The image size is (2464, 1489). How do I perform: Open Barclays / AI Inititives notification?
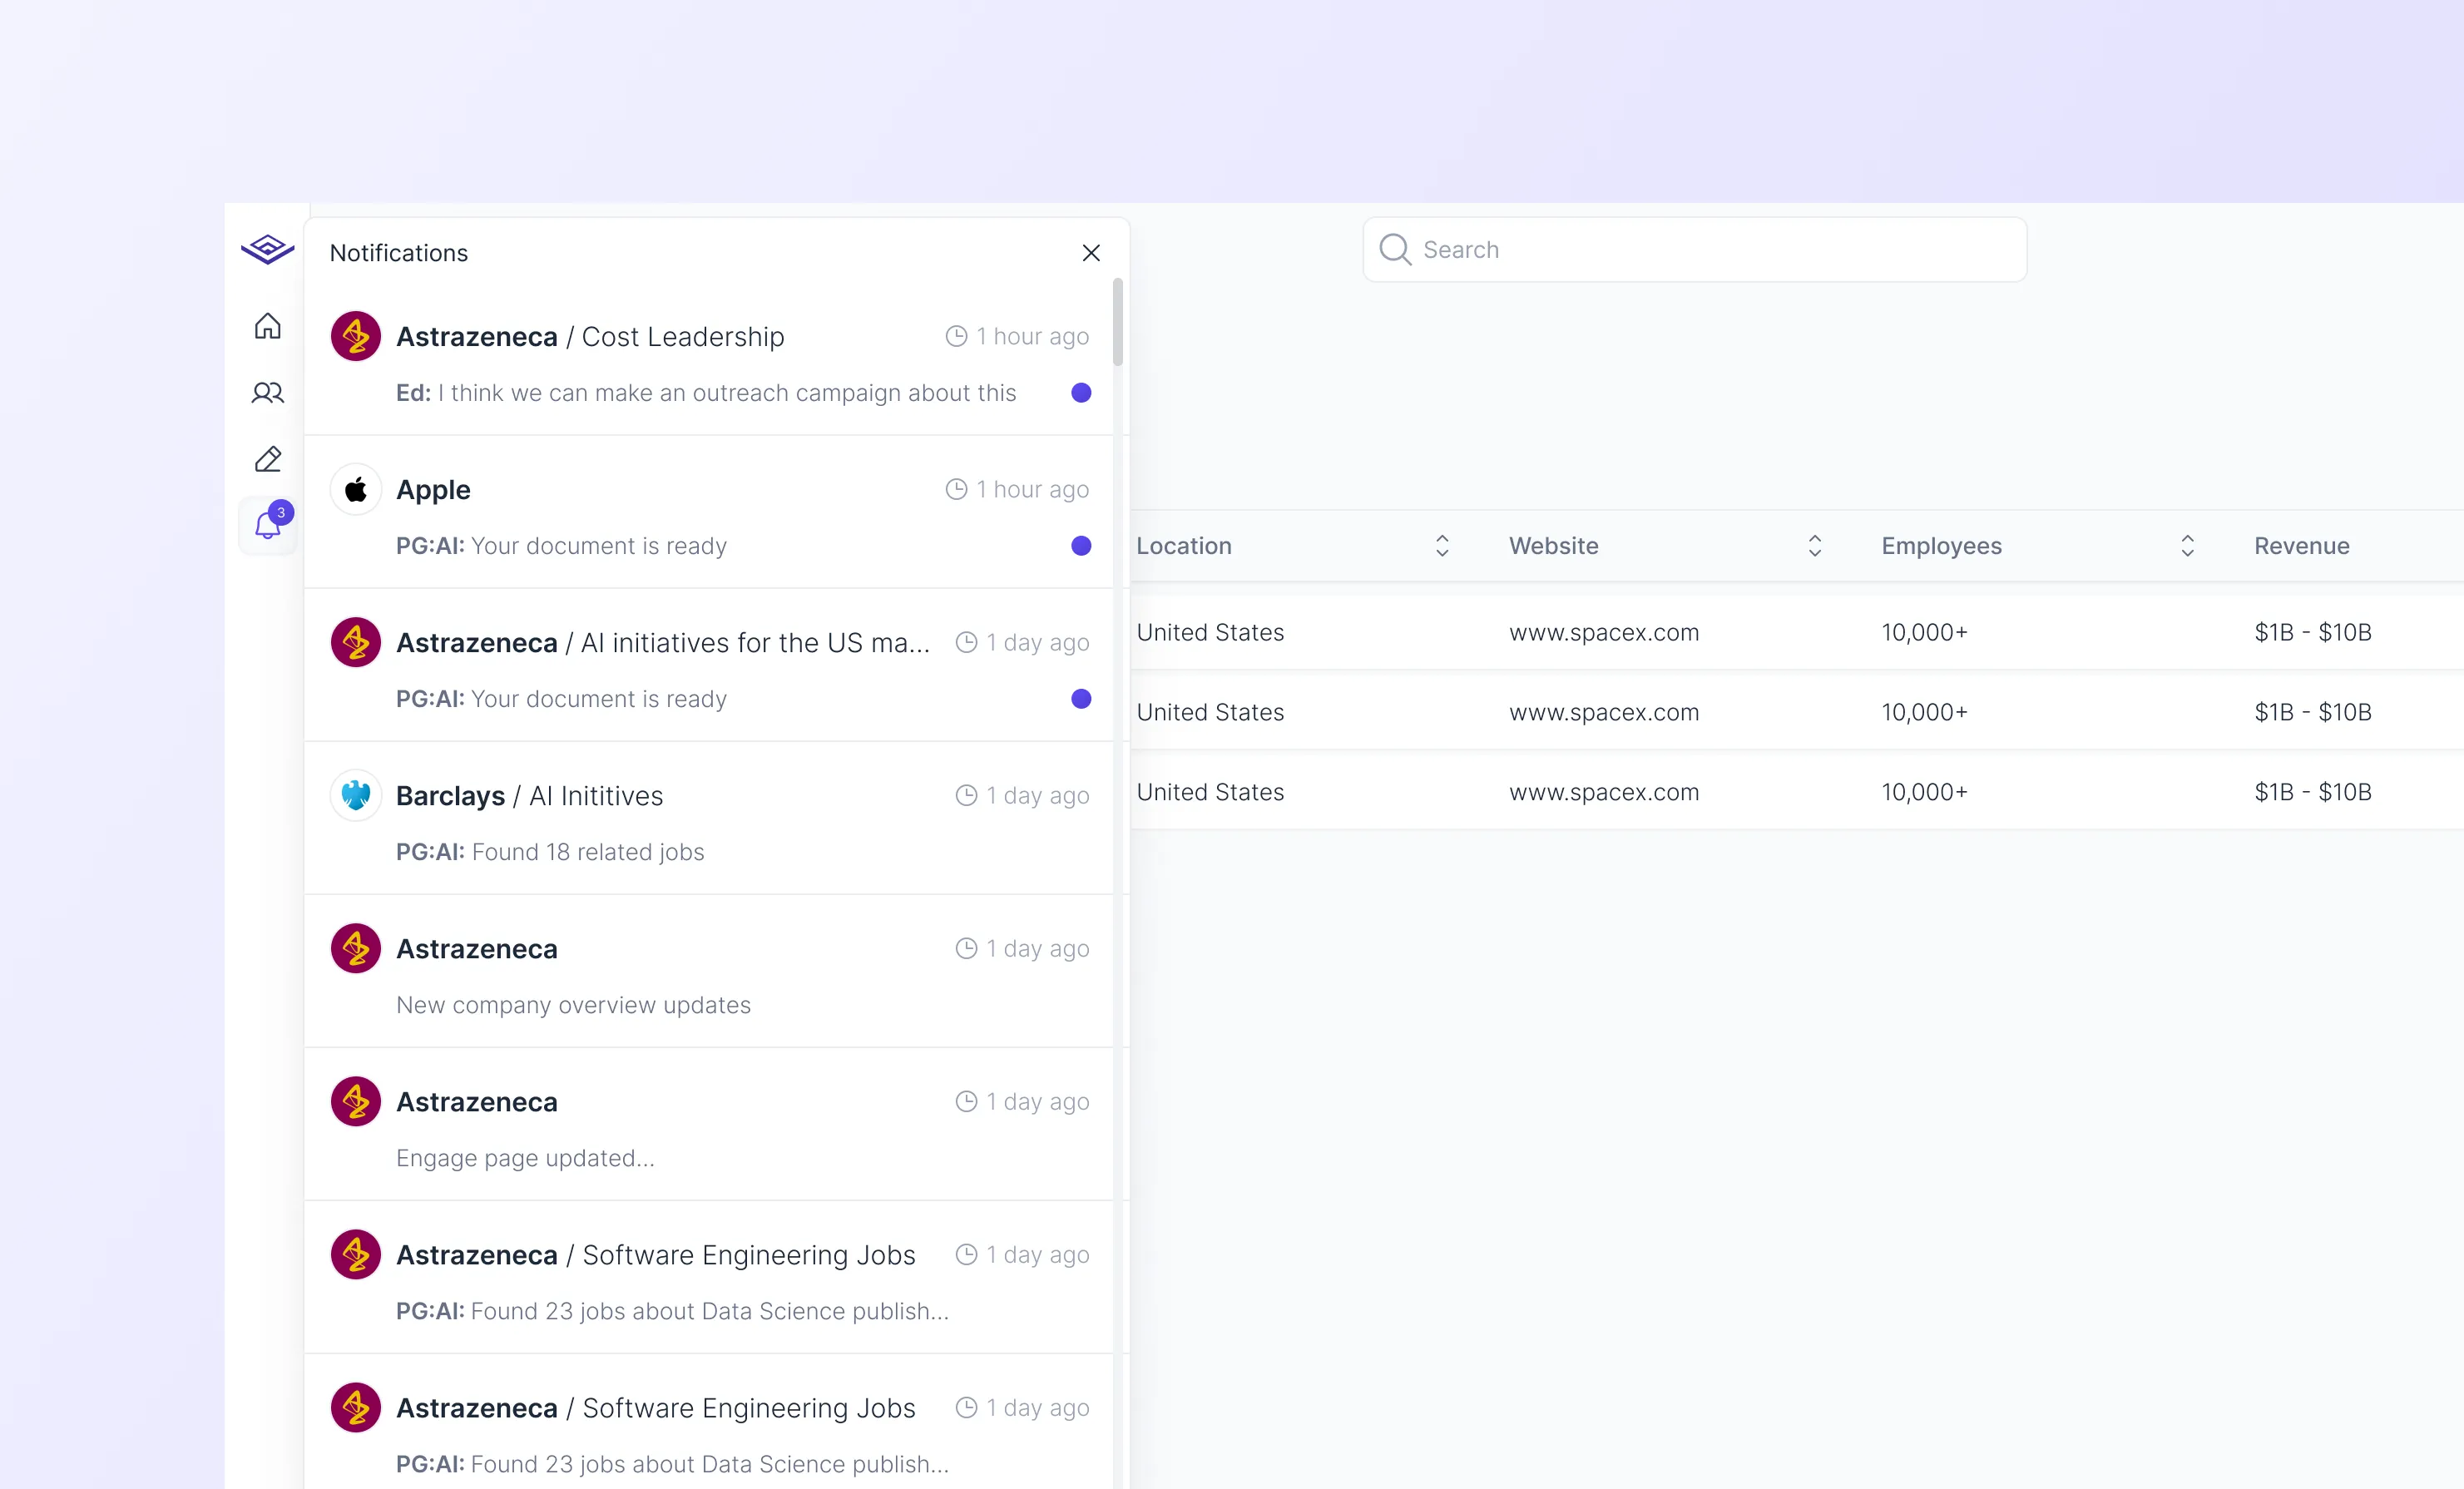point(709,818)
